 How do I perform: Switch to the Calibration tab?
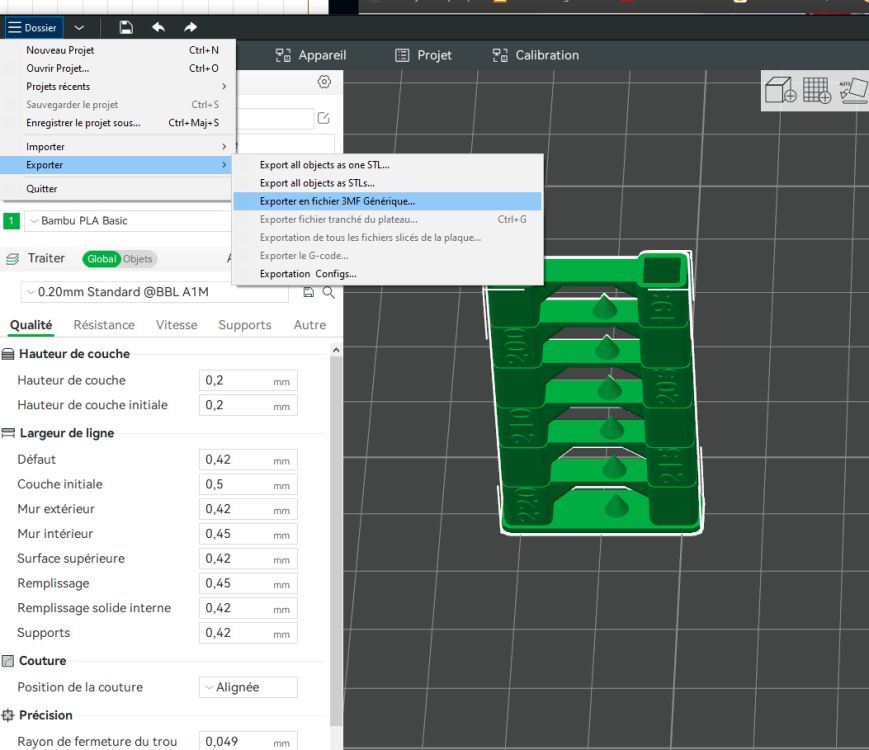point(536,56)
